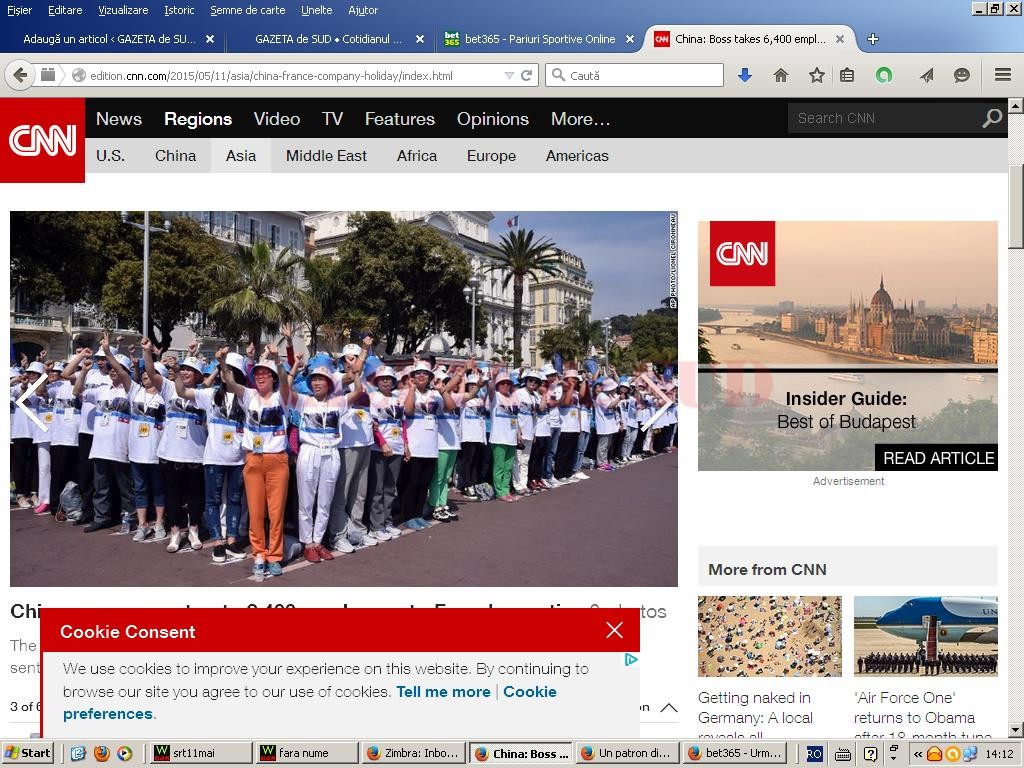Show the next gallery photo
The image size is (1024, 768).
(656, 402)
